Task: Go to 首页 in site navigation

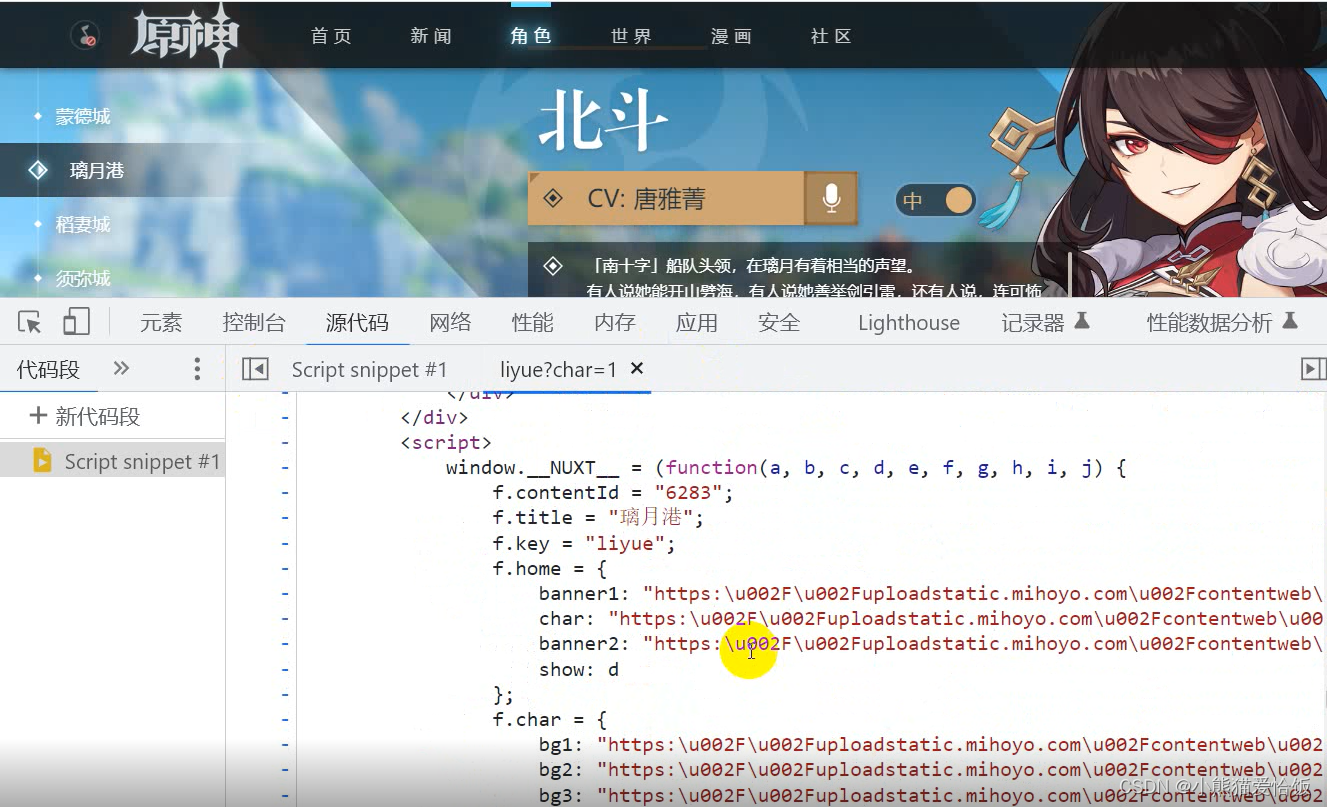Action: [x=331, y=36]
